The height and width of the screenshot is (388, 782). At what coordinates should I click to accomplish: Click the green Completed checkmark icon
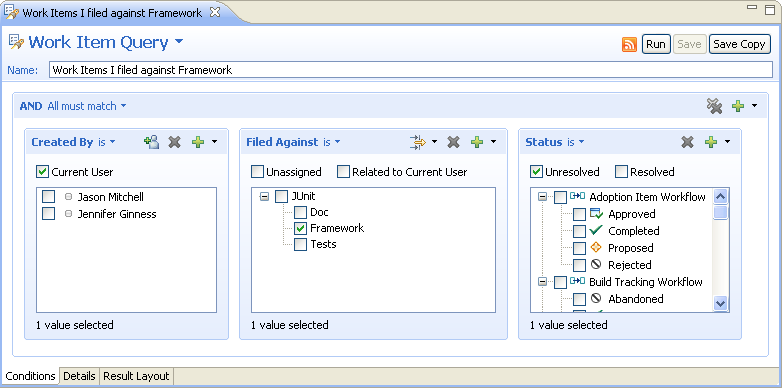(x=596, y=230)
